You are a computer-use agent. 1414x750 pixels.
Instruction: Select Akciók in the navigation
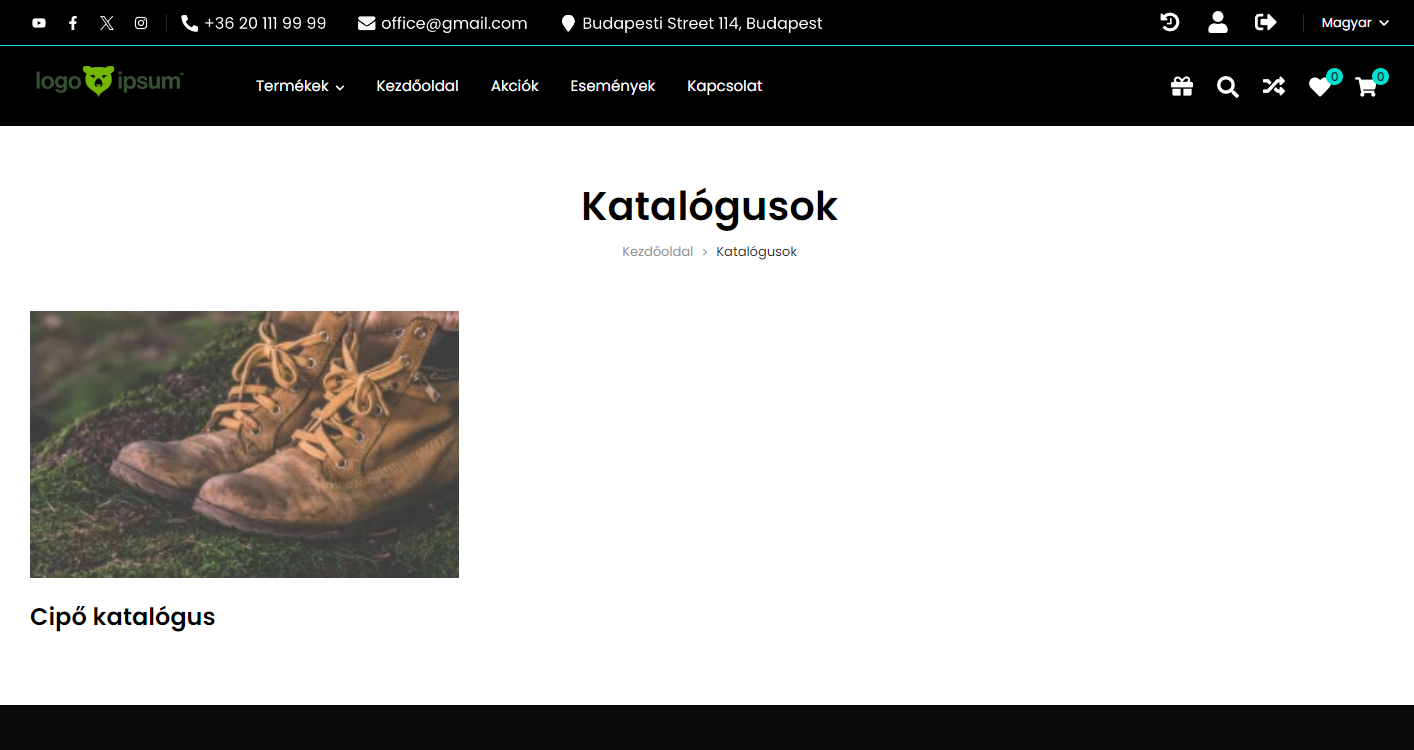(514, 86)
